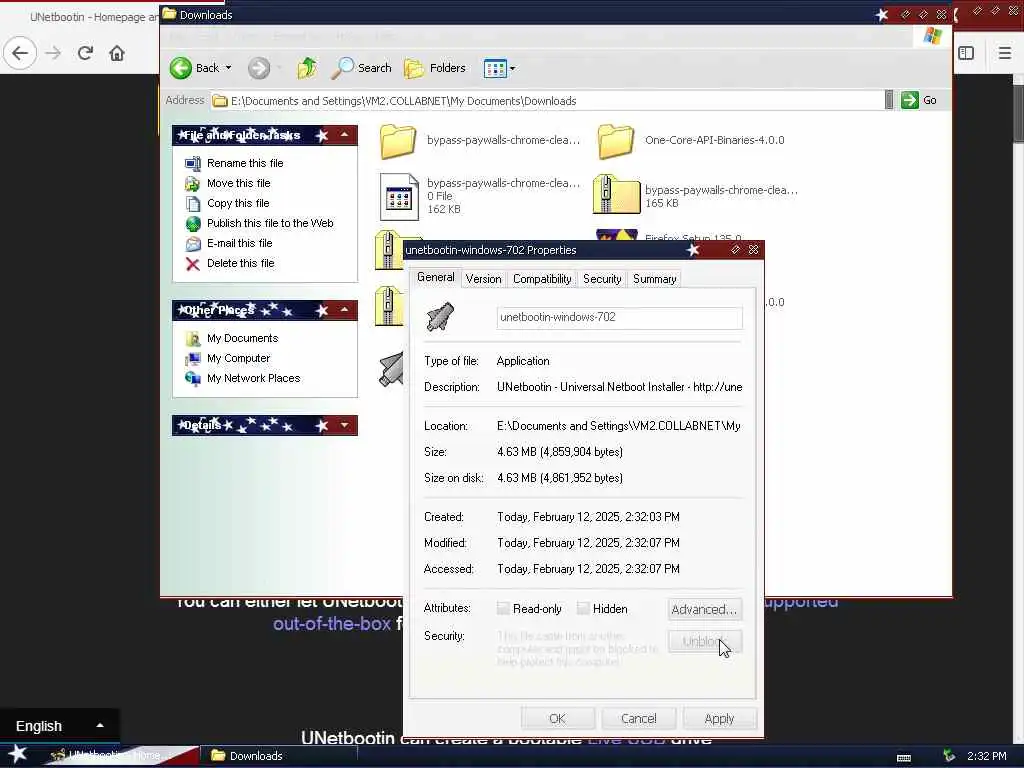1024x768 pixels.
Task: Select the bypass-paywalls 162 KB file icon
Action: click(399, 196)
